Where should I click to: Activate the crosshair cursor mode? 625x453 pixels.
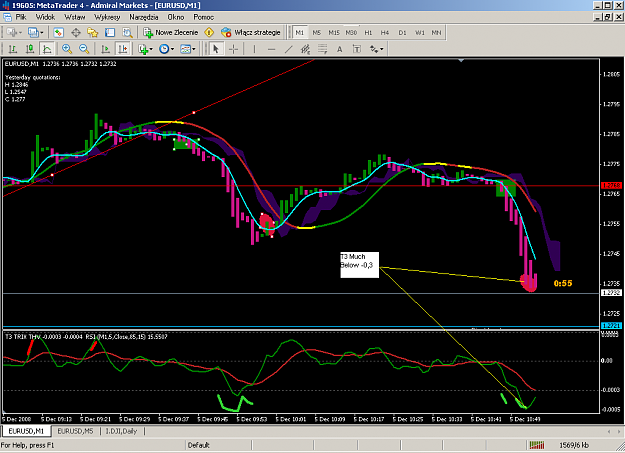(233, 49)
